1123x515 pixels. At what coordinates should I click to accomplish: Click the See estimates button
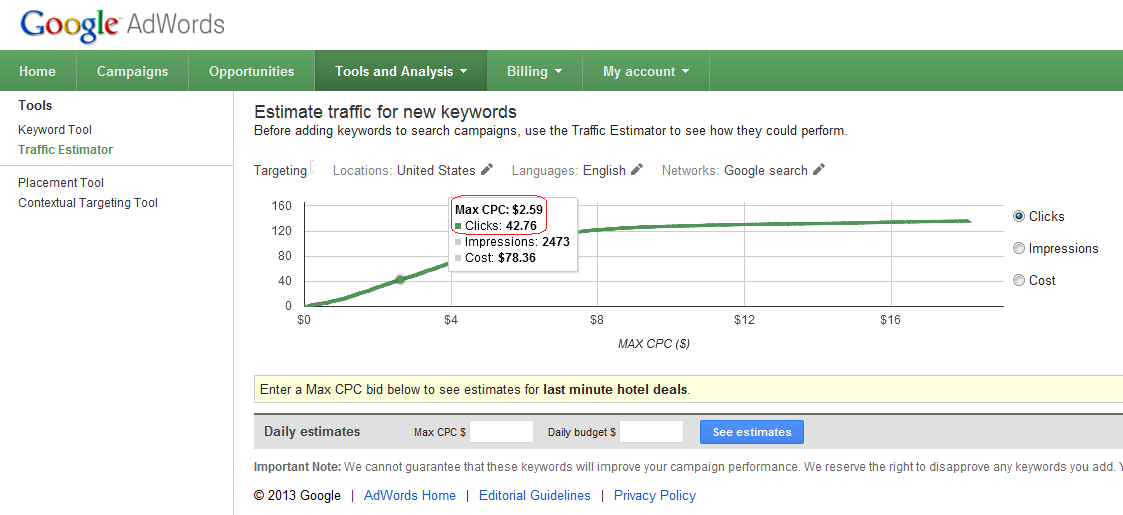pyautogui.click(x=752, y=432)
